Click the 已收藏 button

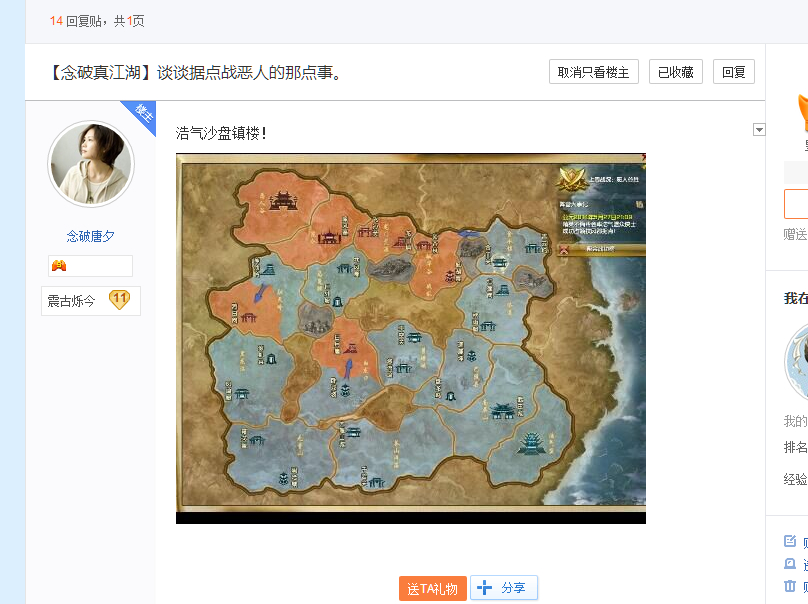click(x=676, y=72)
